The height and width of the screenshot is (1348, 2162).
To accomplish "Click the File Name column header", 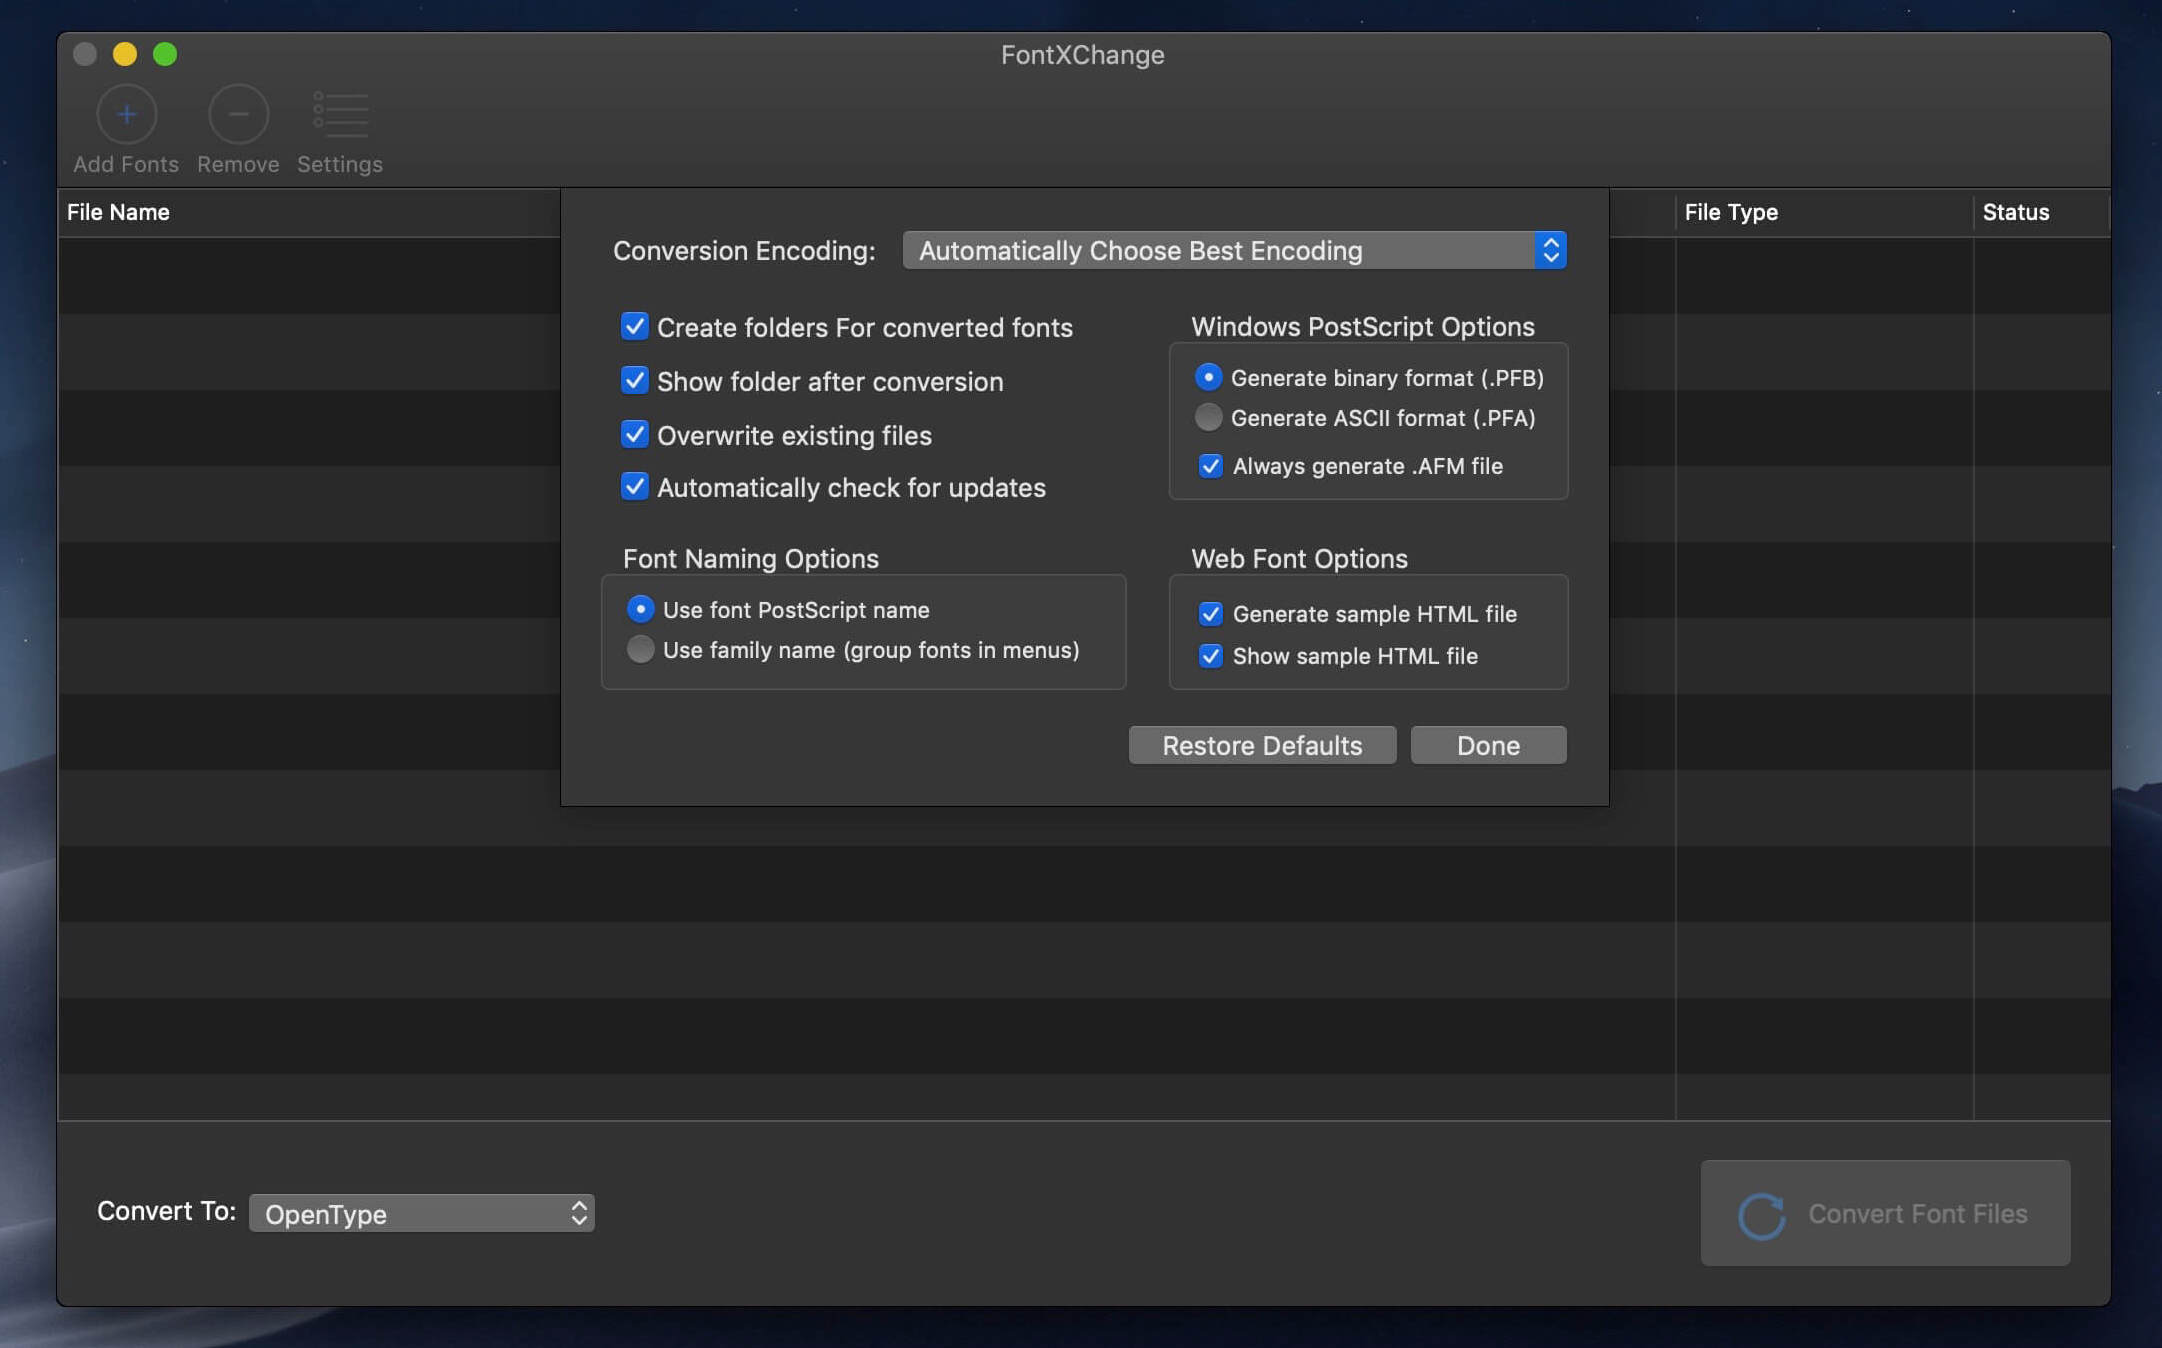I will [x=118, y=212].
